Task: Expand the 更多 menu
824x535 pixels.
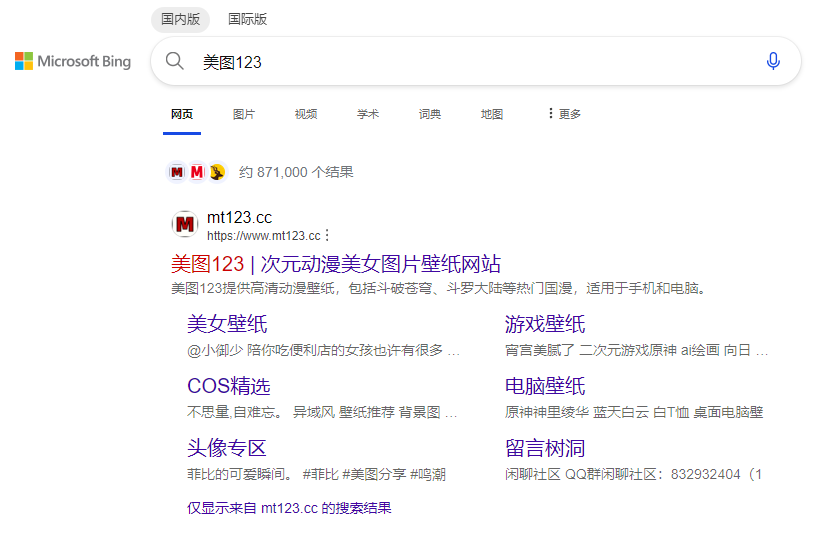Action: [x=564, y=114]
